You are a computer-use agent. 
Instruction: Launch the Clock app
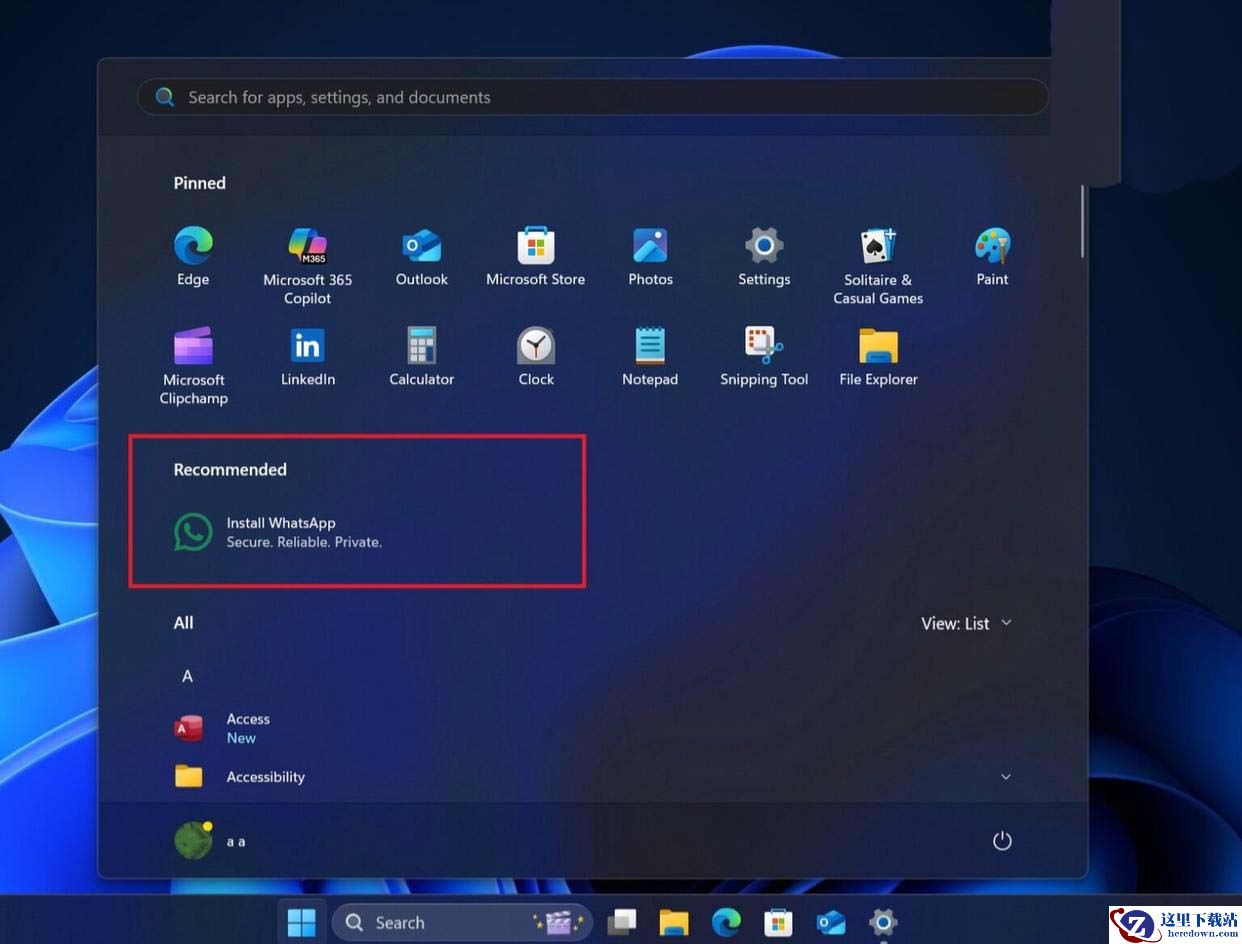click(536, 357)
